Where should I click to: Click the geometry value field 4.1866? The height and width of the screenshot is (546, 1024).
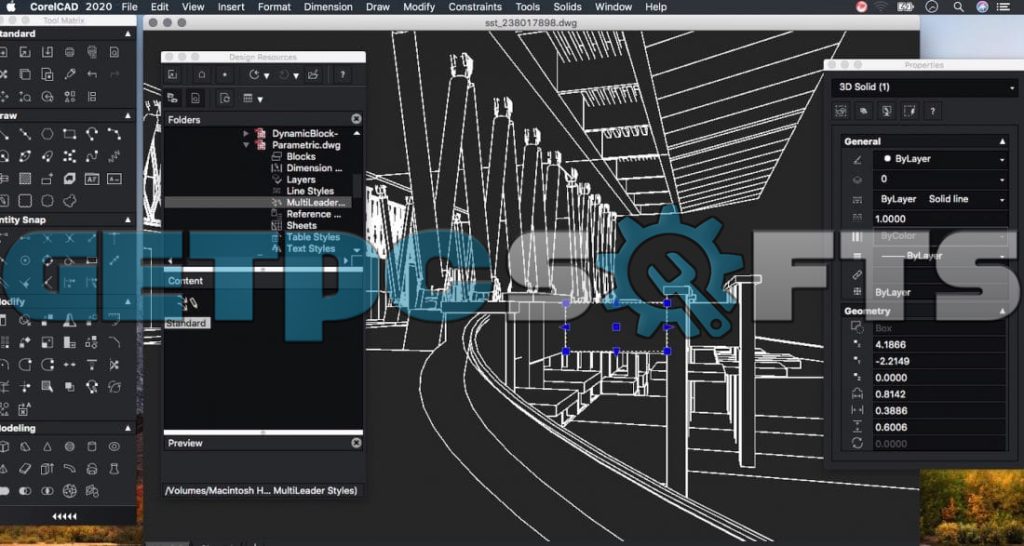(x=940, y=344)
